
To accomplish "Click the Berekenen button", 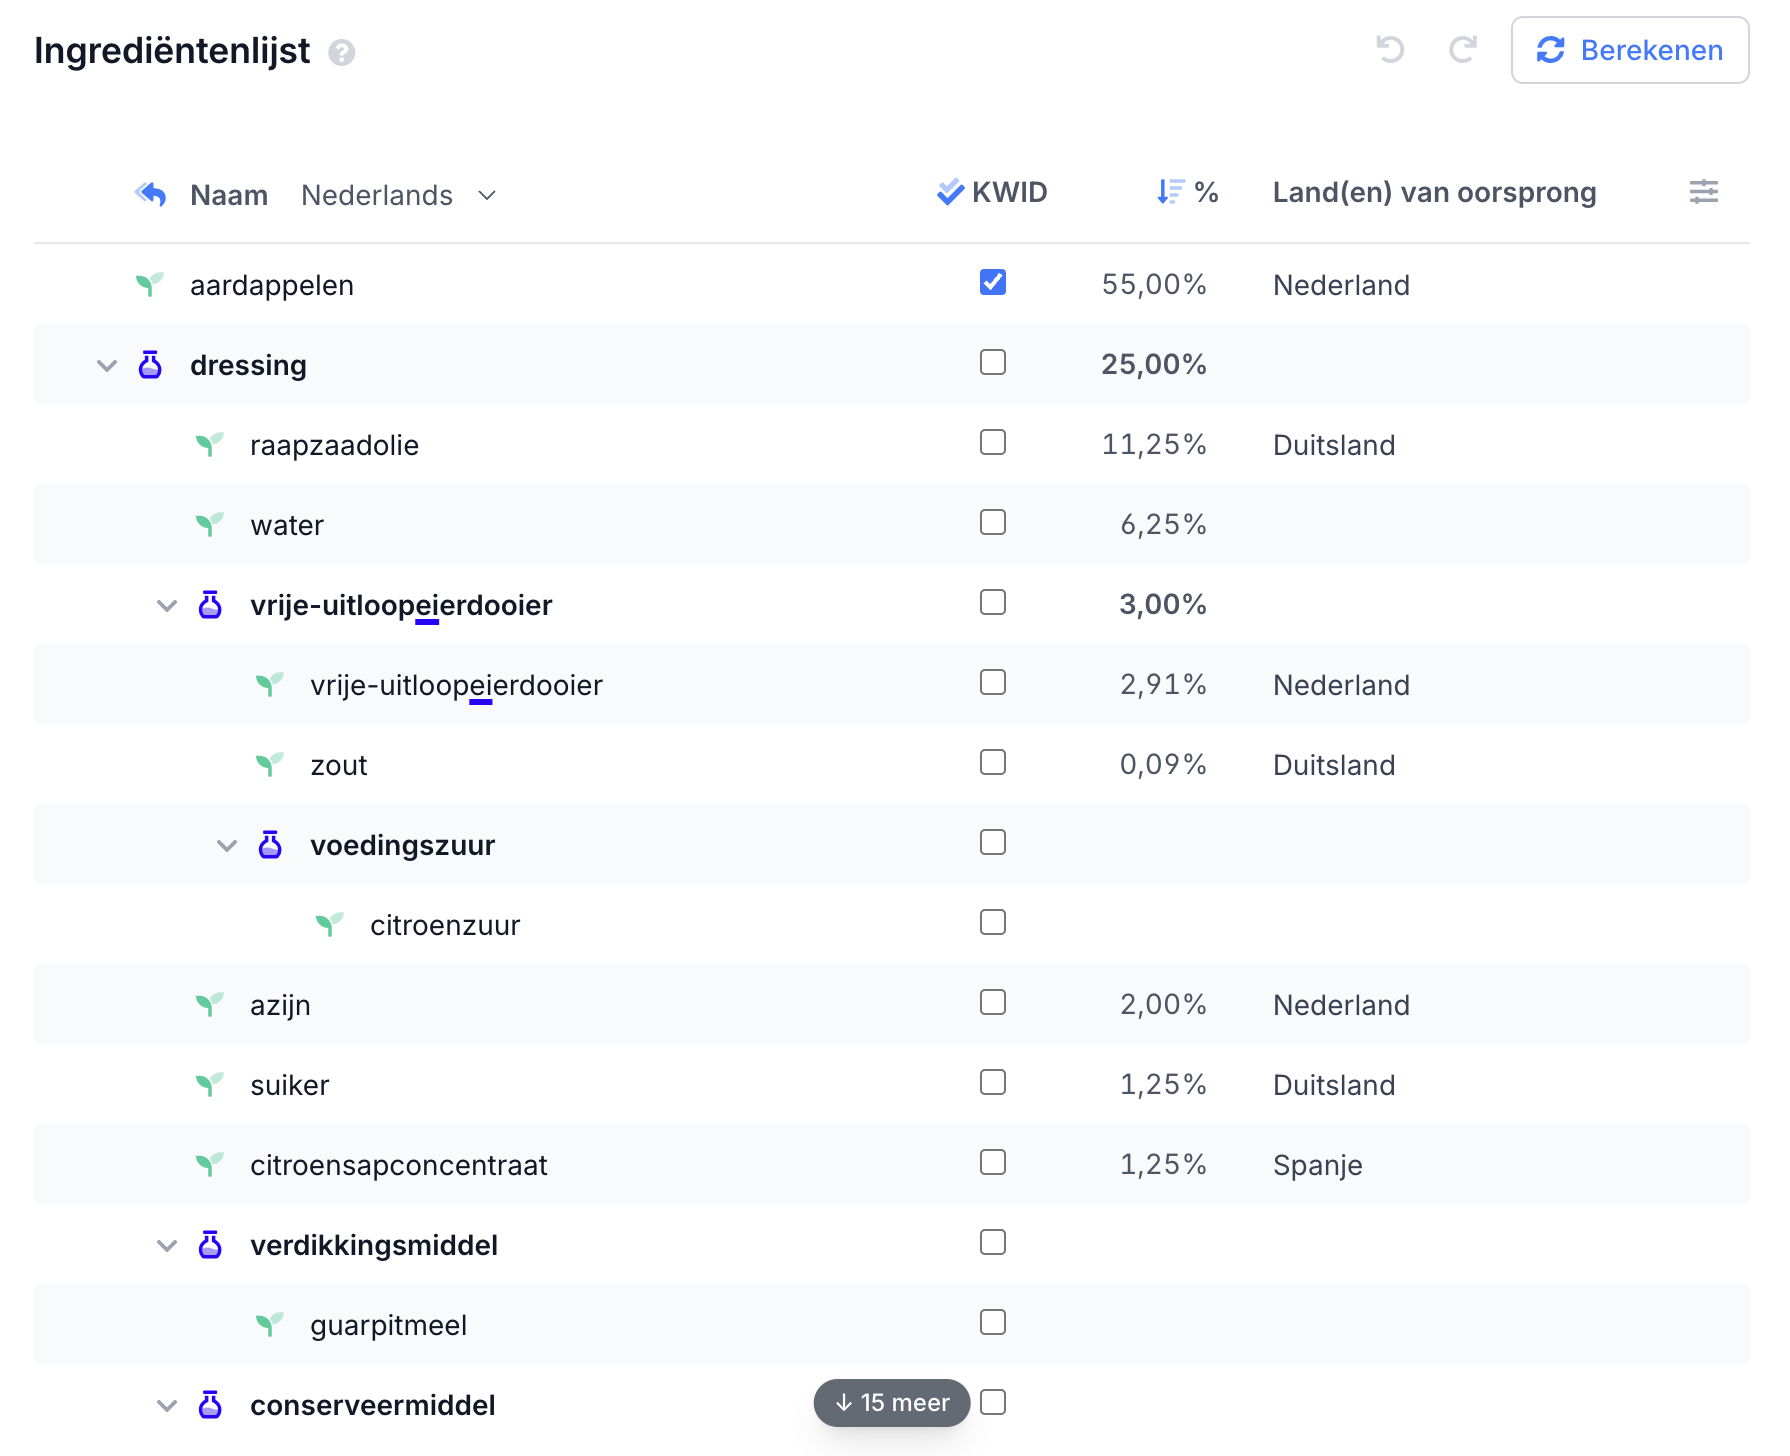I will click(x=1629, y=50).
